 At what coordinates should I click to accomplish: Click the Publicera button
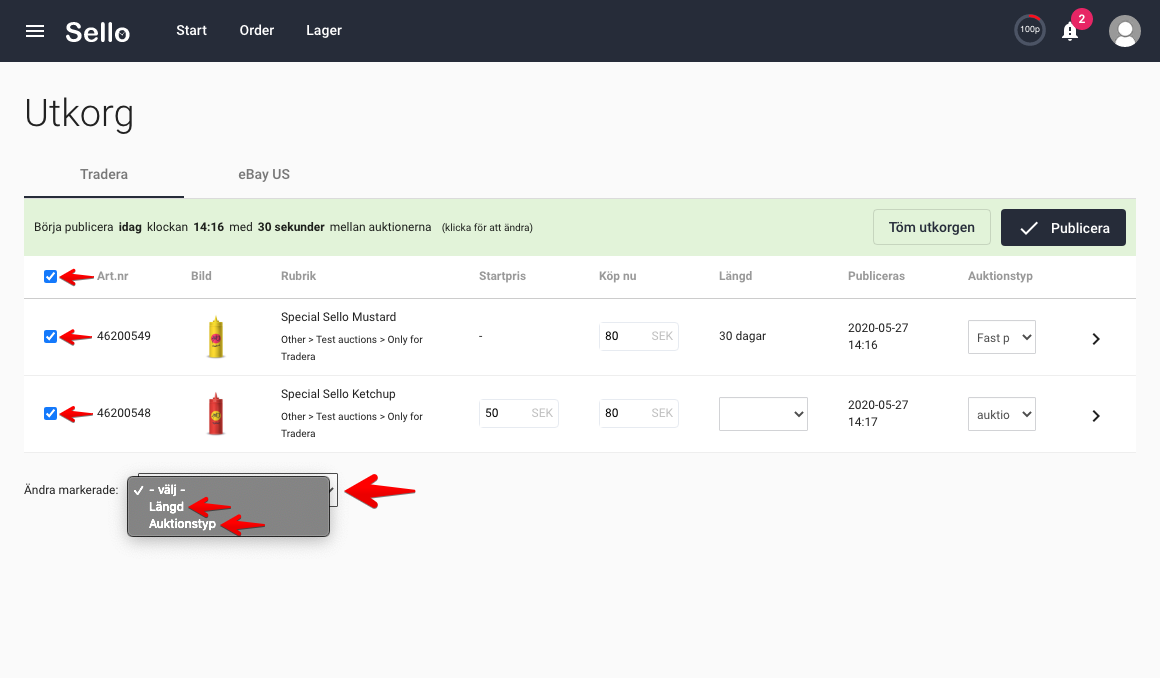point(1063,227)
